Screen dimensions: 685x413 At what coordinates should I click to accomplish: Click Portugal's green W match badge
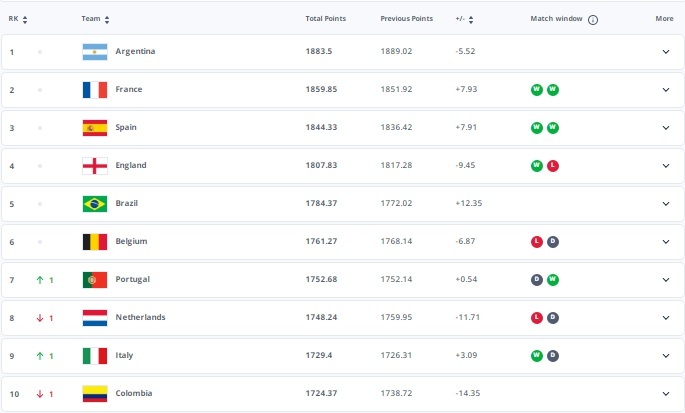pyautogui.click(x=553, y=280)
